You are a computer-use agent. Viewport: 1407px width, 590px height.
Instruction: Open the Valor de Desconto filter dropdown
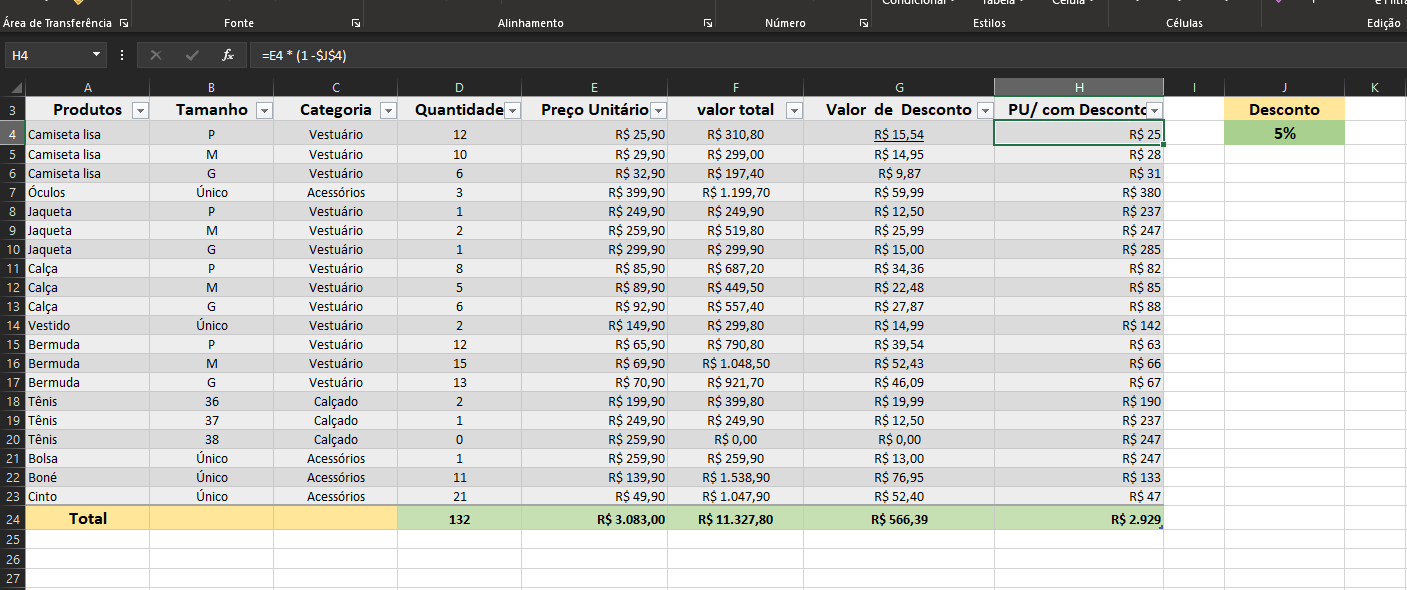click(985, 110)
